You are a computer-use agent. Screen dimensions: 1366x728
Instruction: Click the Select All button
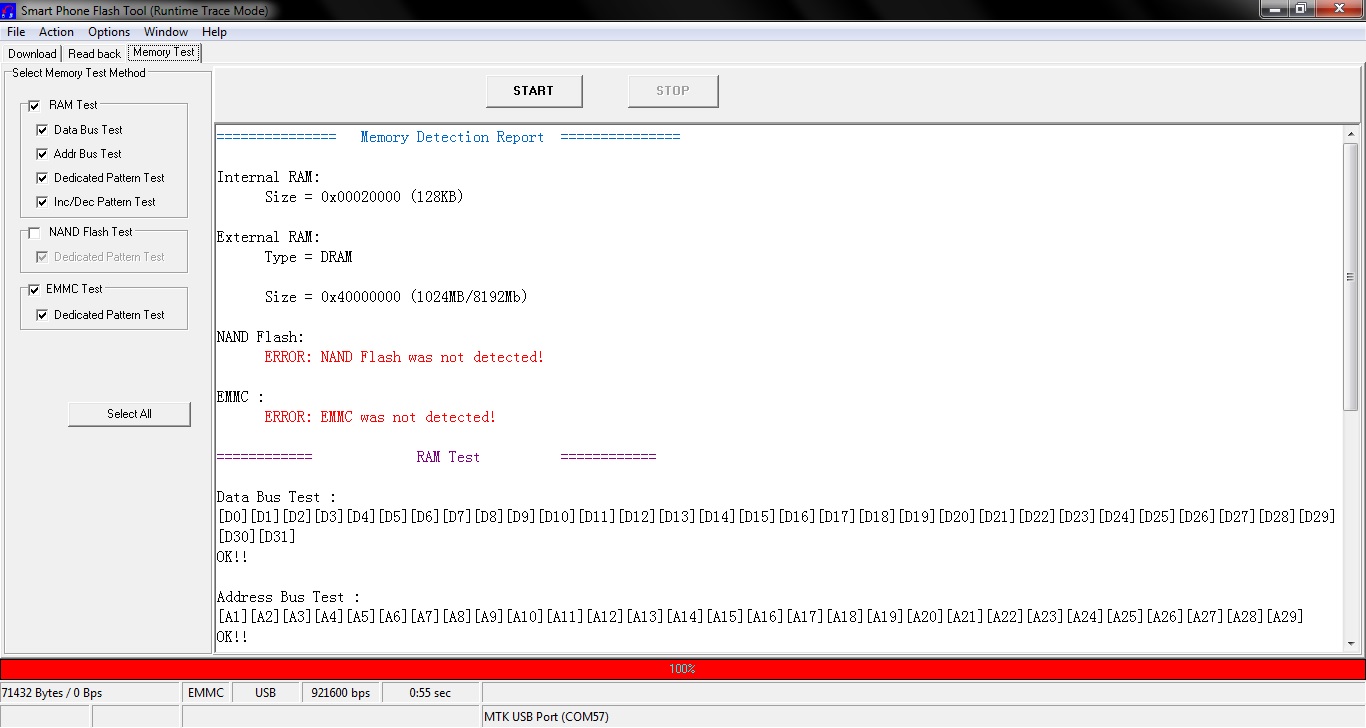[x=129, y=414]
